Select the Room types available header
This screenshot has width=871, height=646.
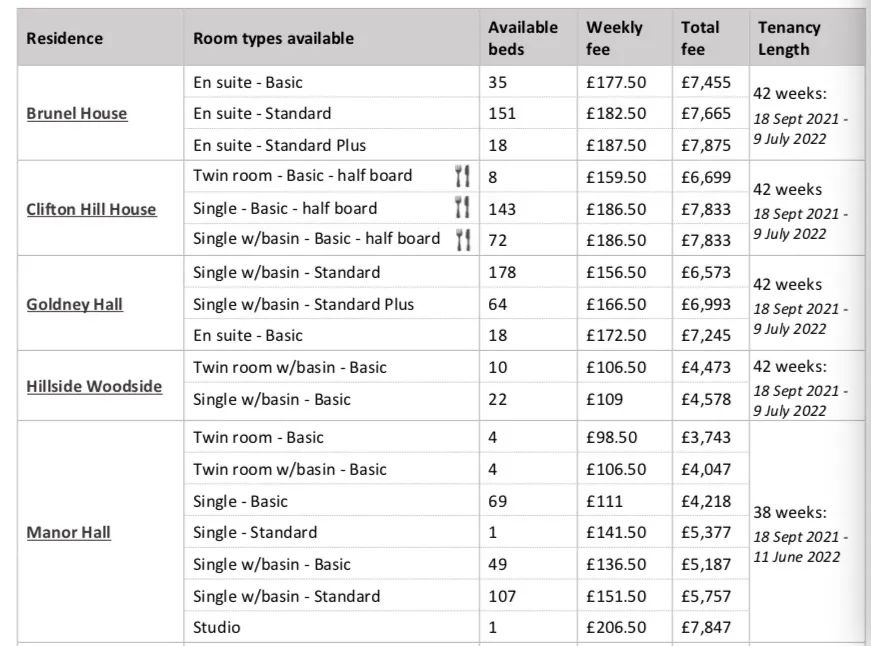click(273, 38)
